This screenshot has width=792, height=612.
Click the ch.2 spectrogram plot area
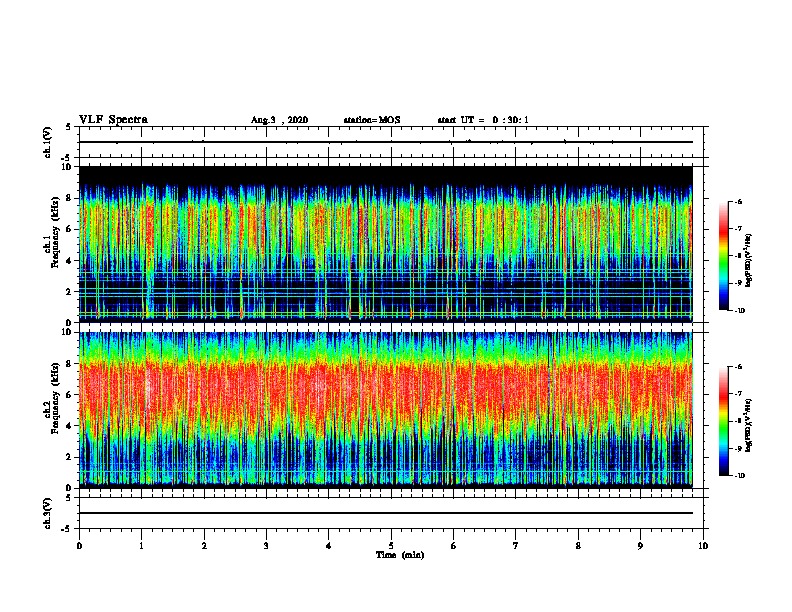click(386, 410)
